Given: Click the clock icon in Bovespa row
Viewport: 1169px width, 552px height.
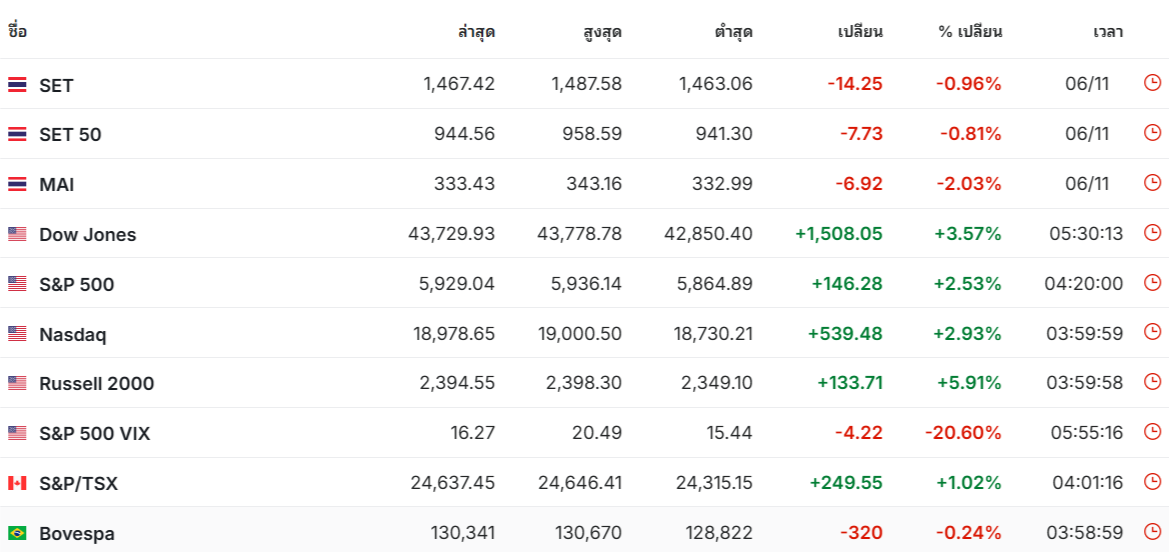Looking at the screenshot, I should click(1152, 531).
